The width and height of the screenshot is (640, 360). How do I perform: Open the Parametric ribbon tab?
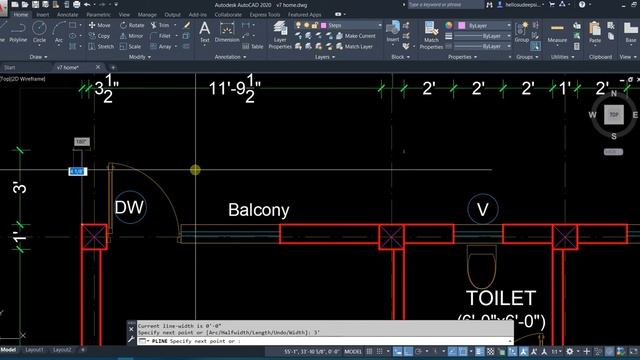(x=98, y=15)
